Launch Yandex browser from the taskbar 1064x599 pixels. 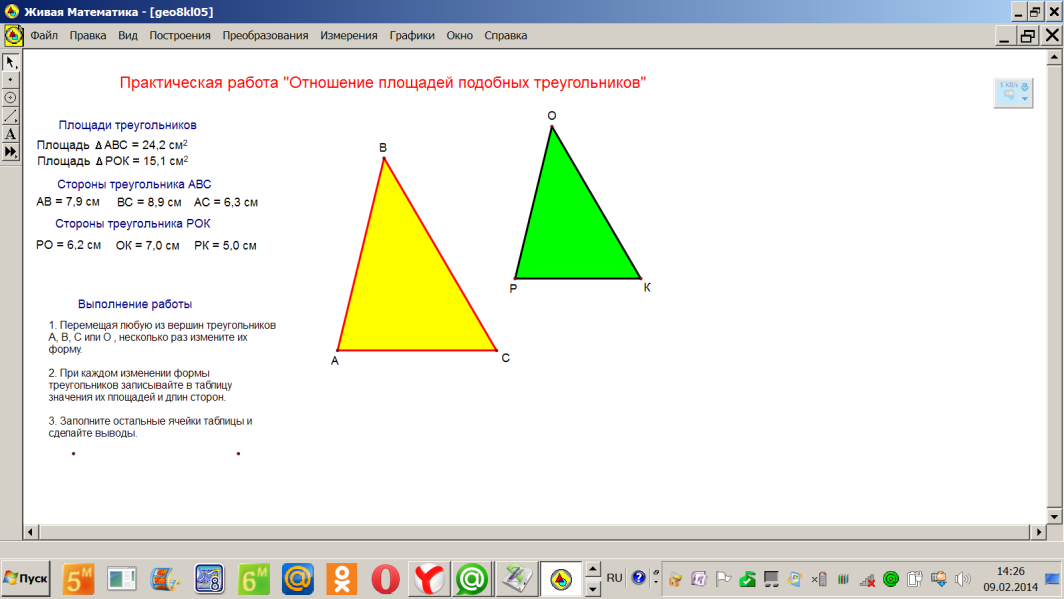point(429,578)
